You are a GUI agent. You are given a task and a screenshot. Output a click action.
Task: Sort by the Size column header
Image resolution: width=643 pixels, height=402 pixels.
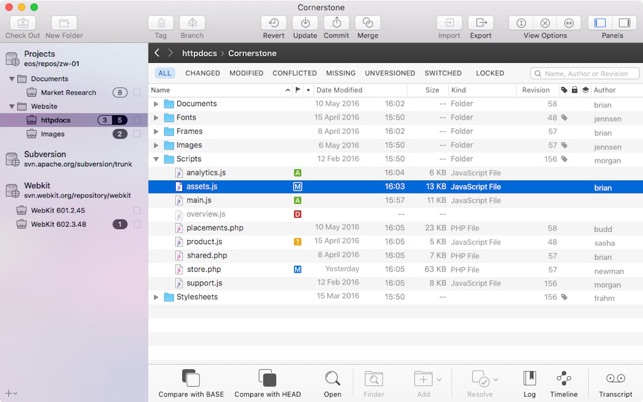click(x=432, y=90)
